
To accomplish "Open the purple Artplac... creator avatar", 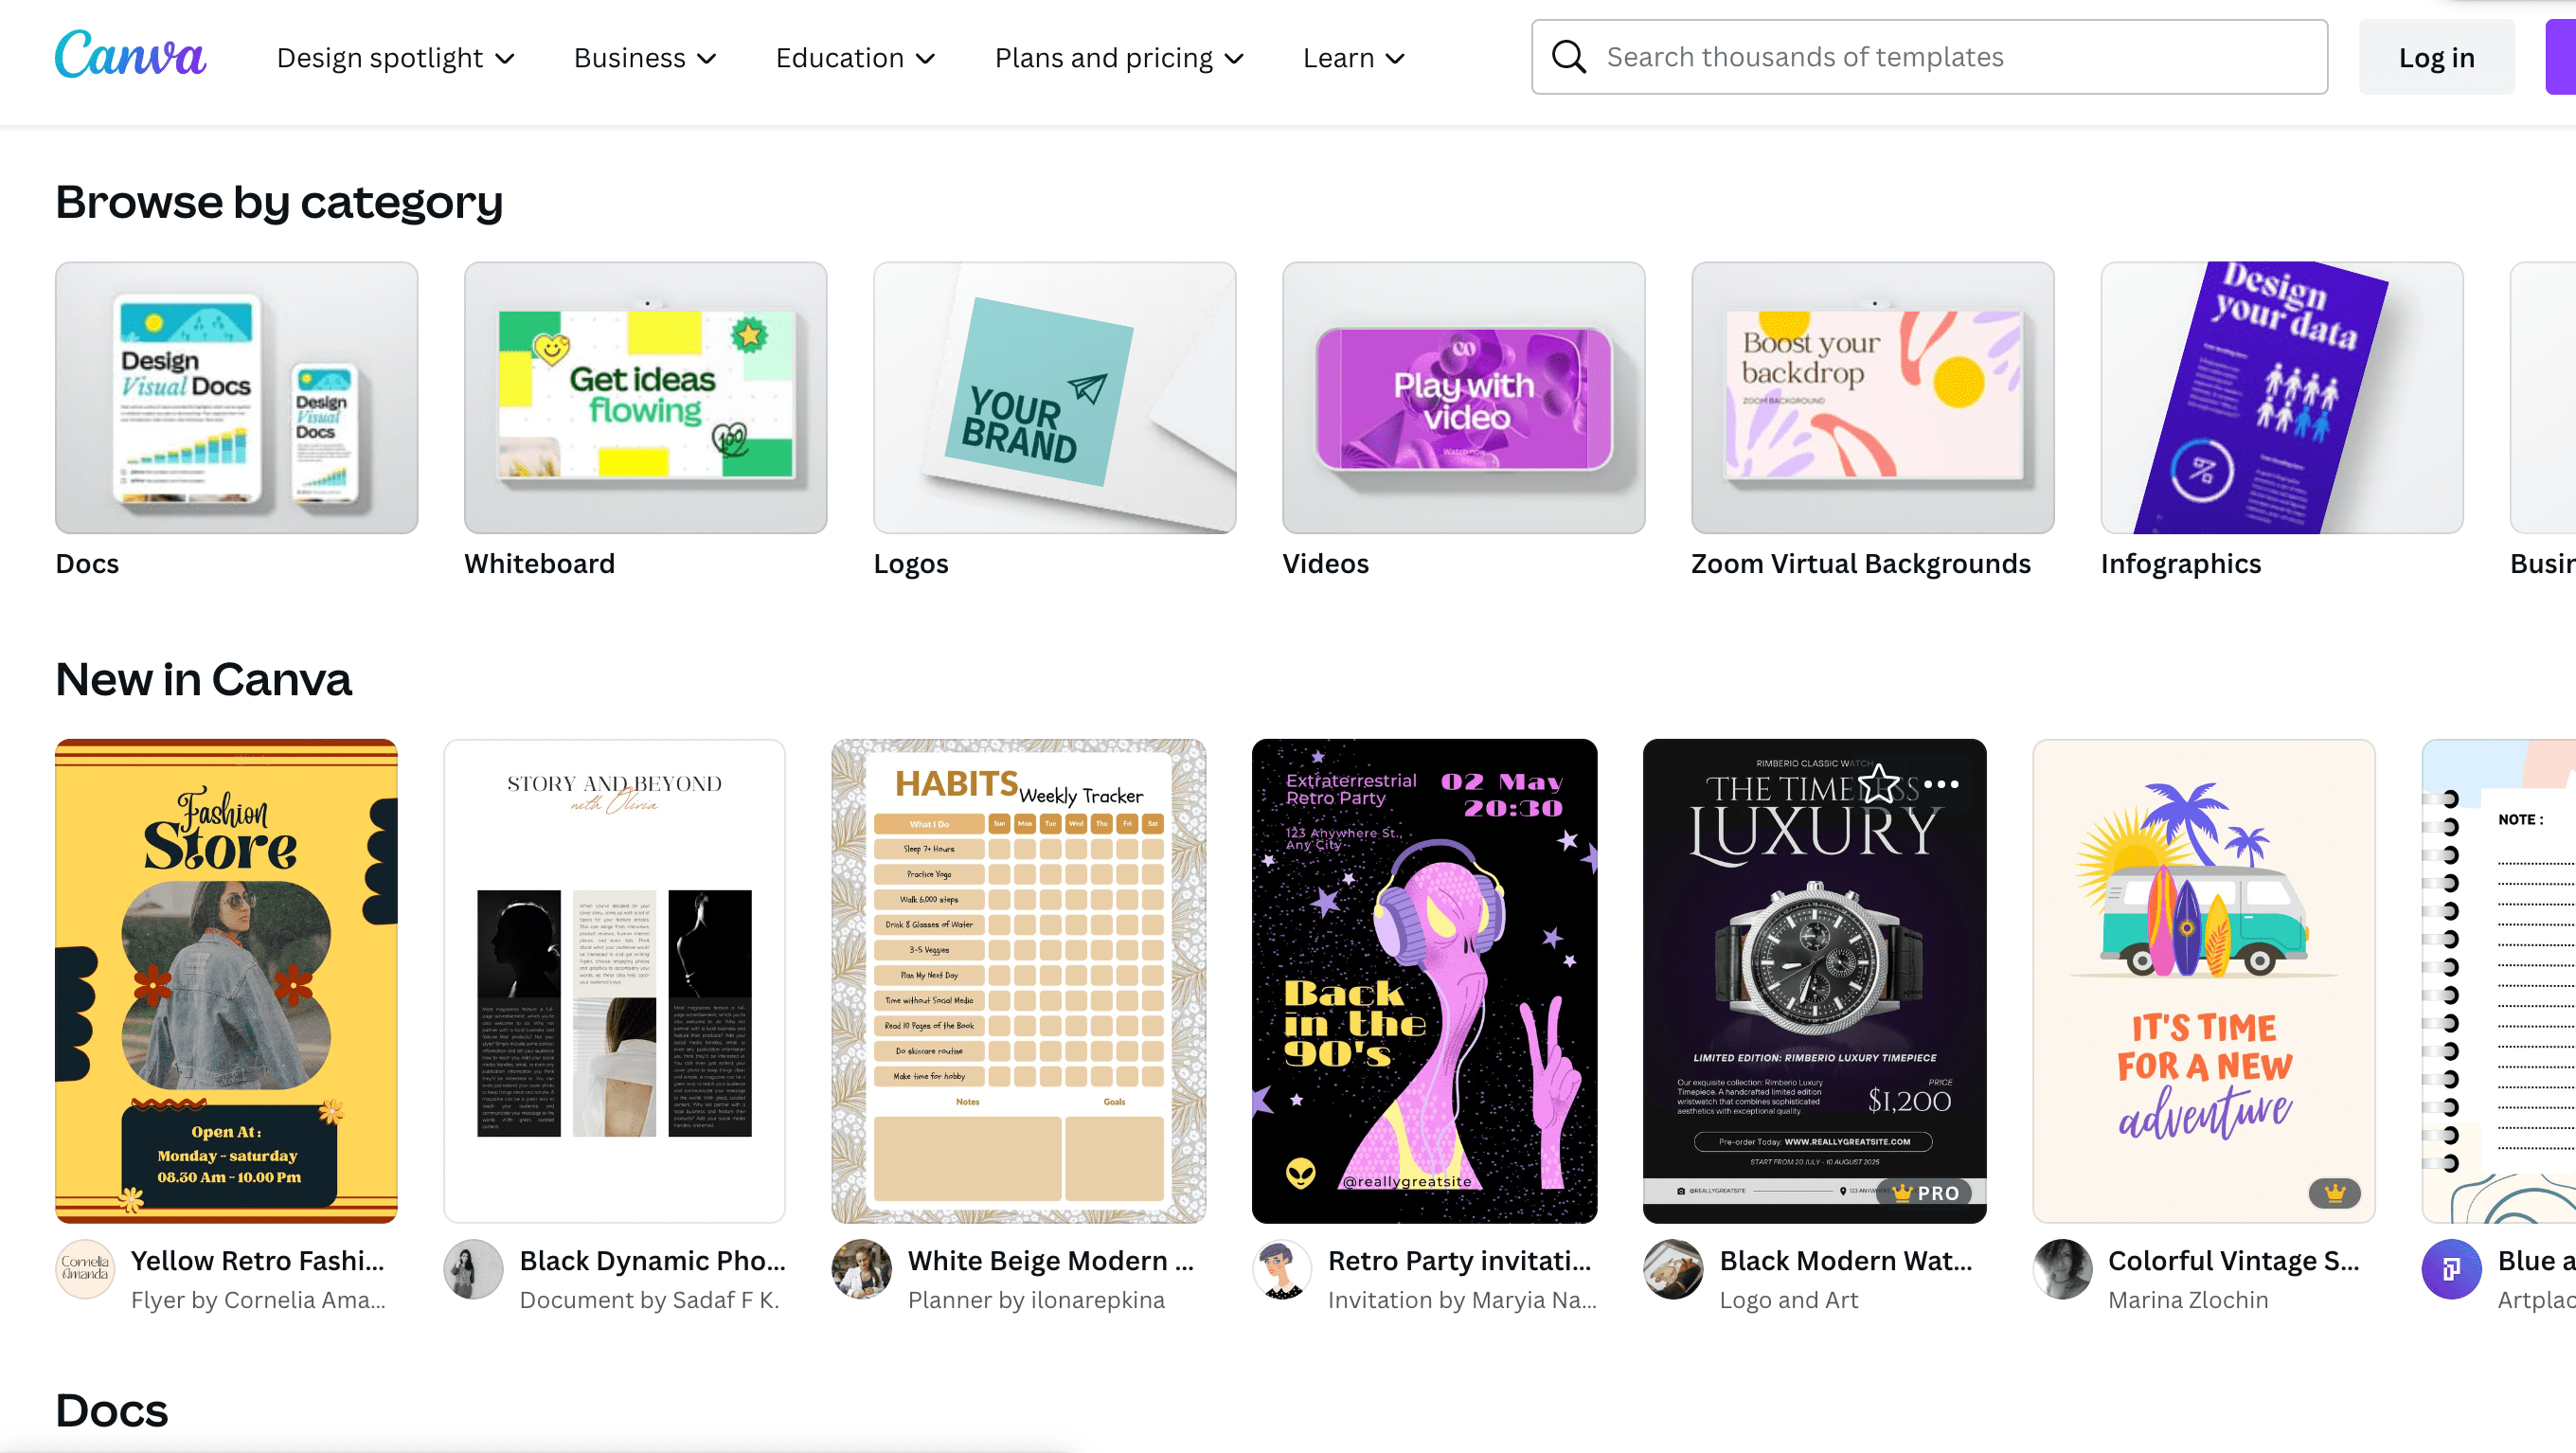I will pos(2452,1270).
